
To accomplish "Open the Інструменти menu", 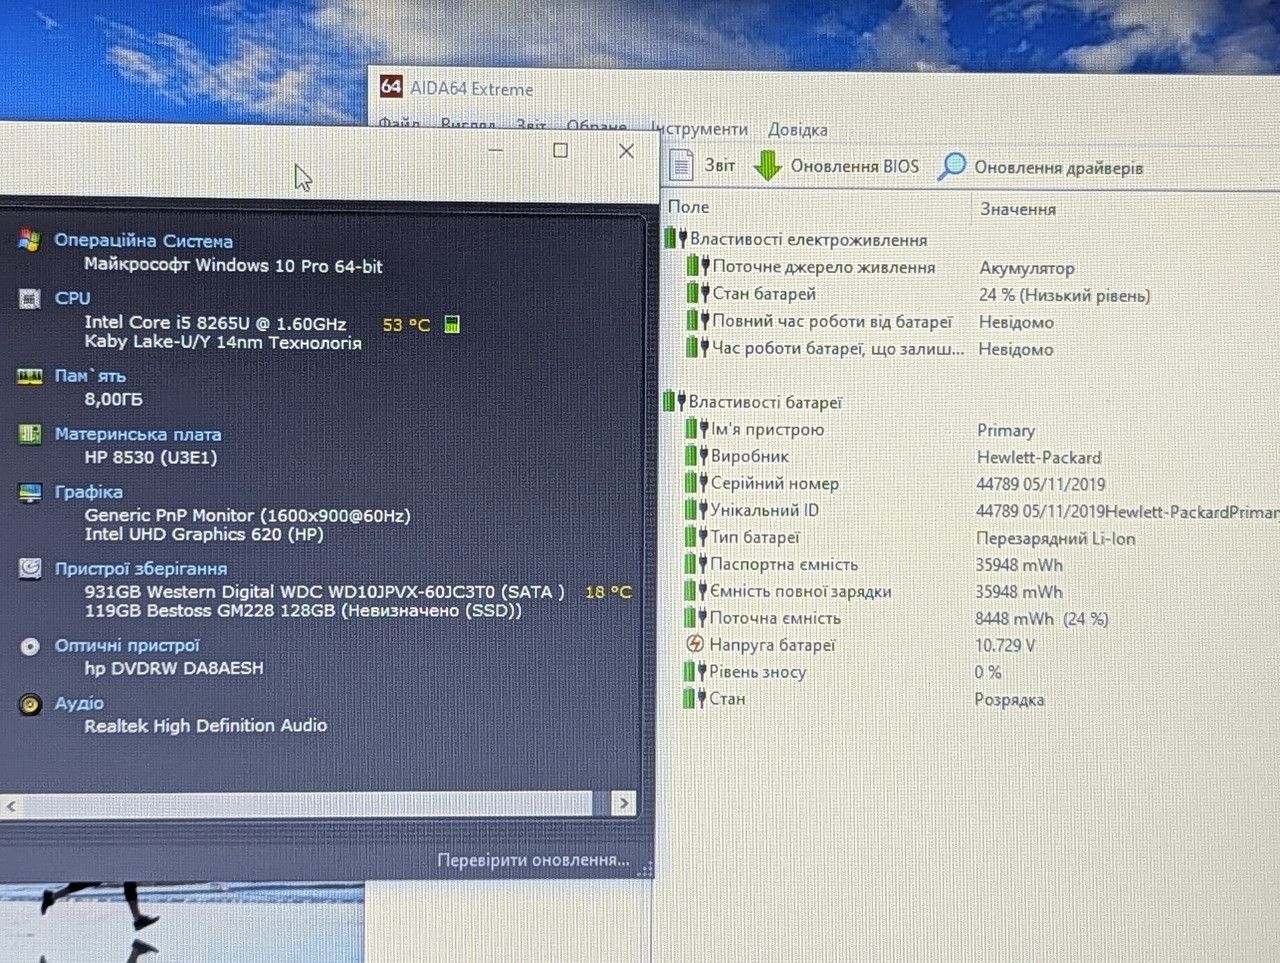I will [699, 129].
